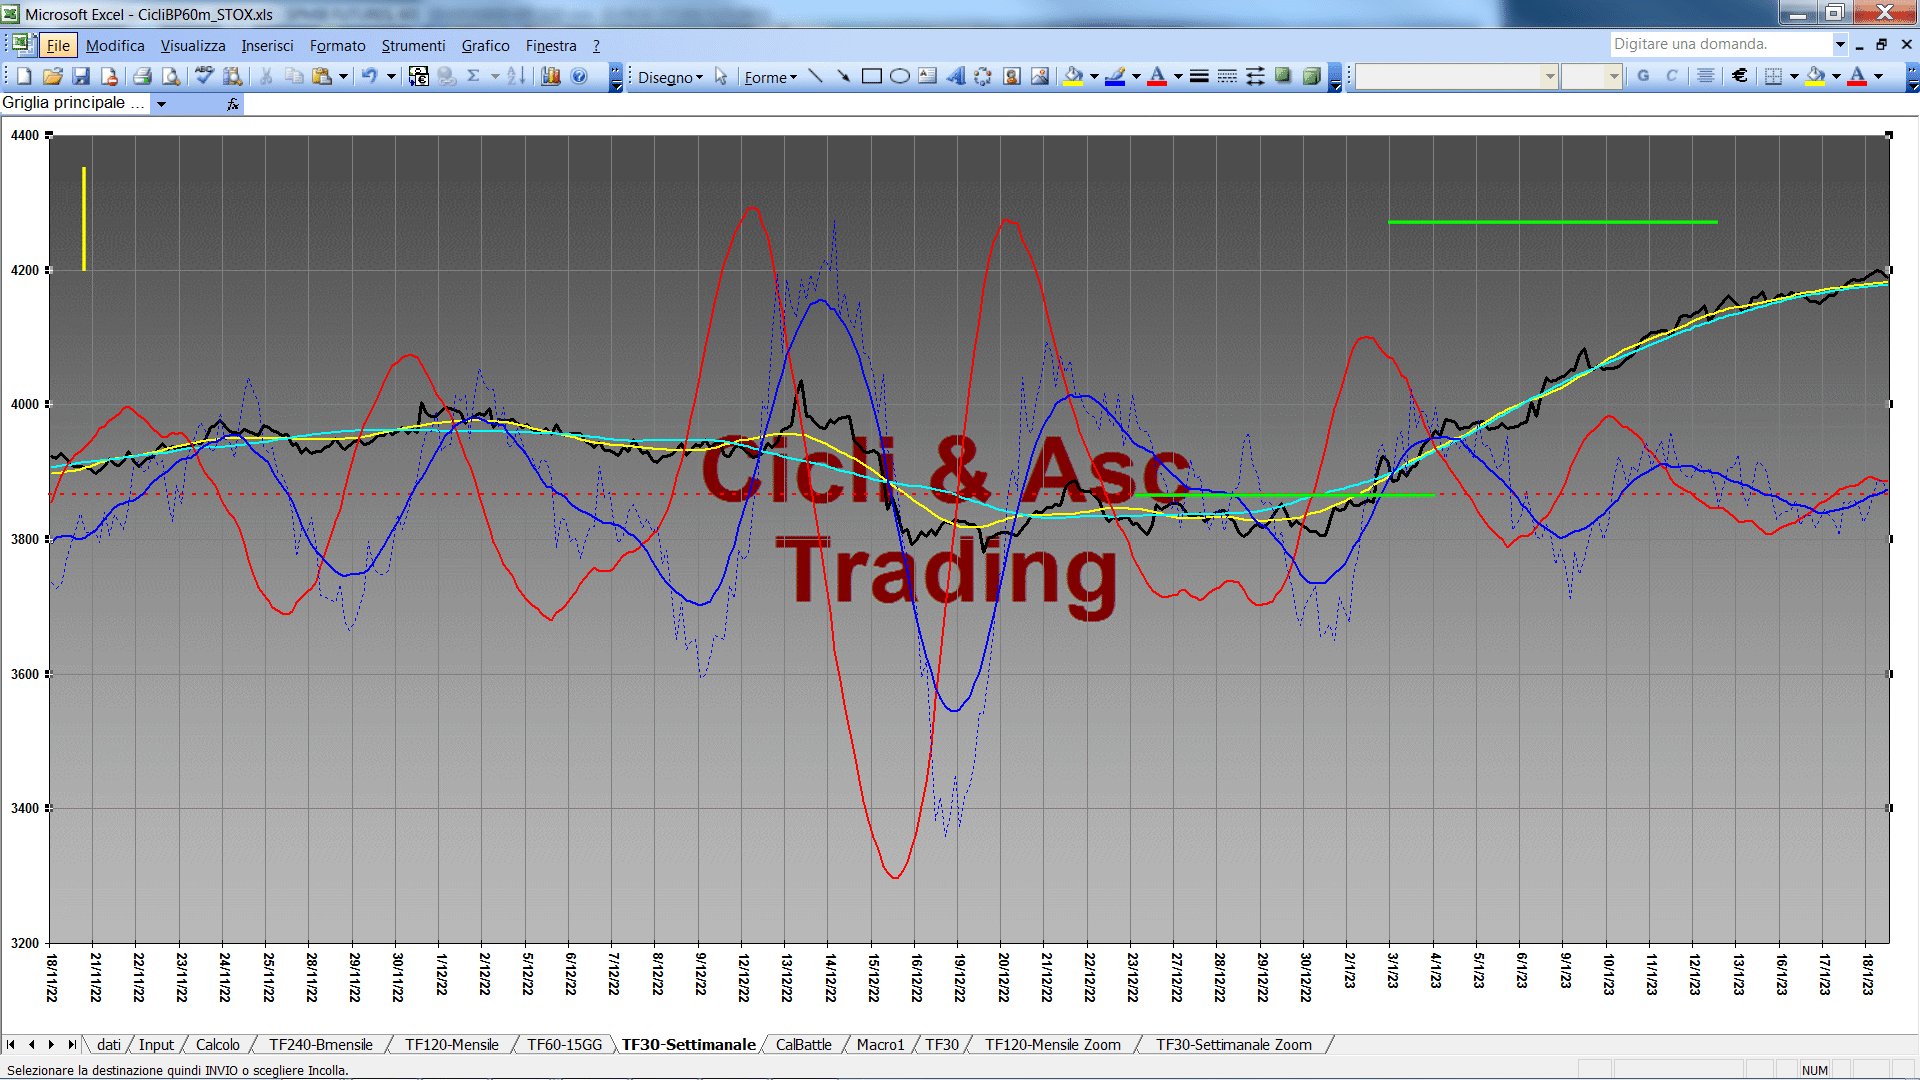Screen dimensions: 1920x1080
Task: Open the Finestra menu
Action: click(x=551, y=45)
